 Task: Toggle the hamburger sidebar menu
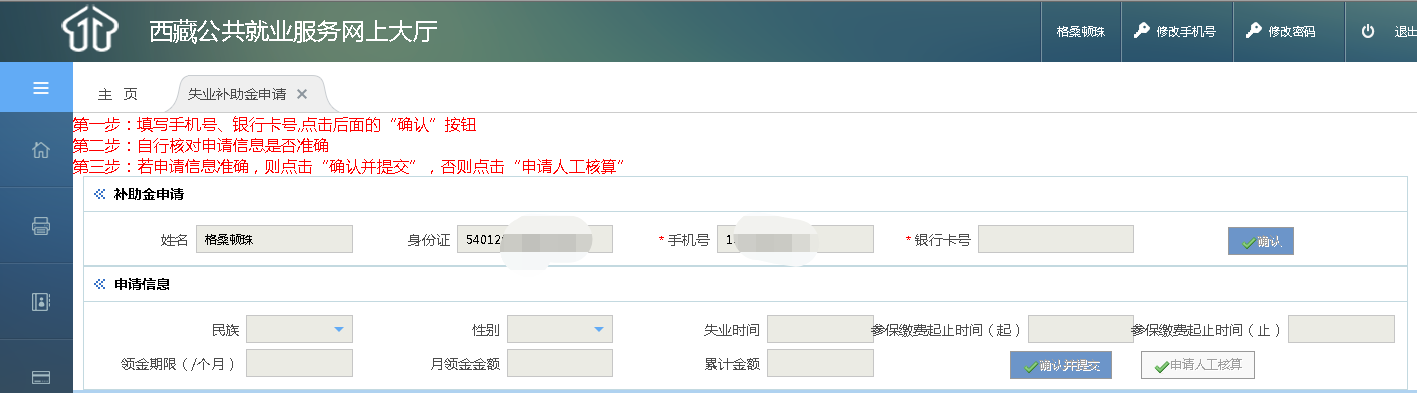pos(41,88)
